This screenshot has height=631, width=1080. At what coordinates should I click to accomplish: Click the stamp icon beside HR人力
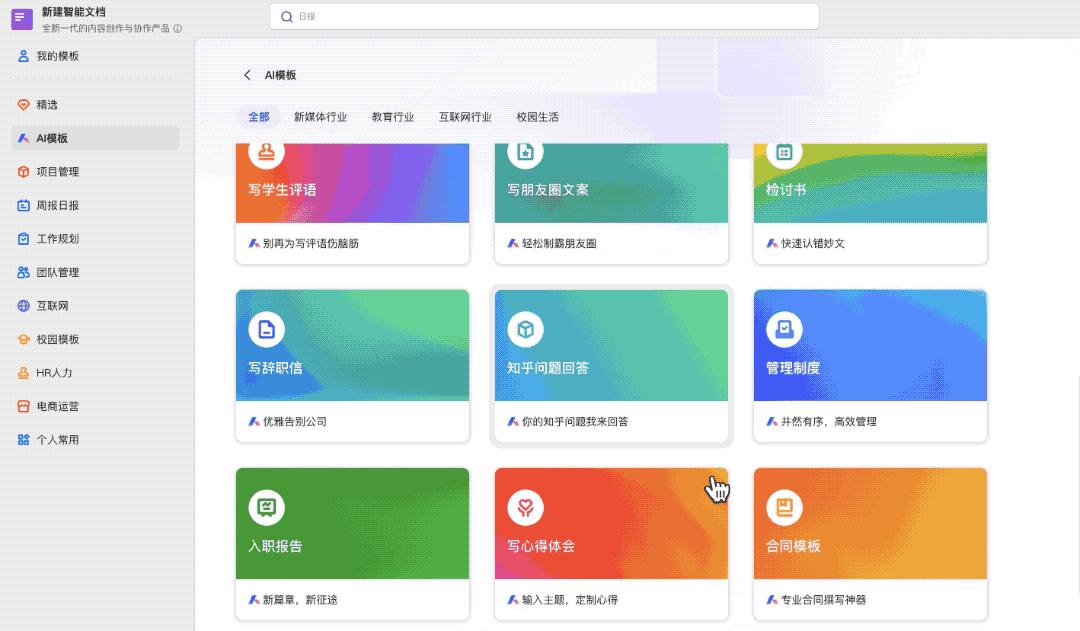23,373
